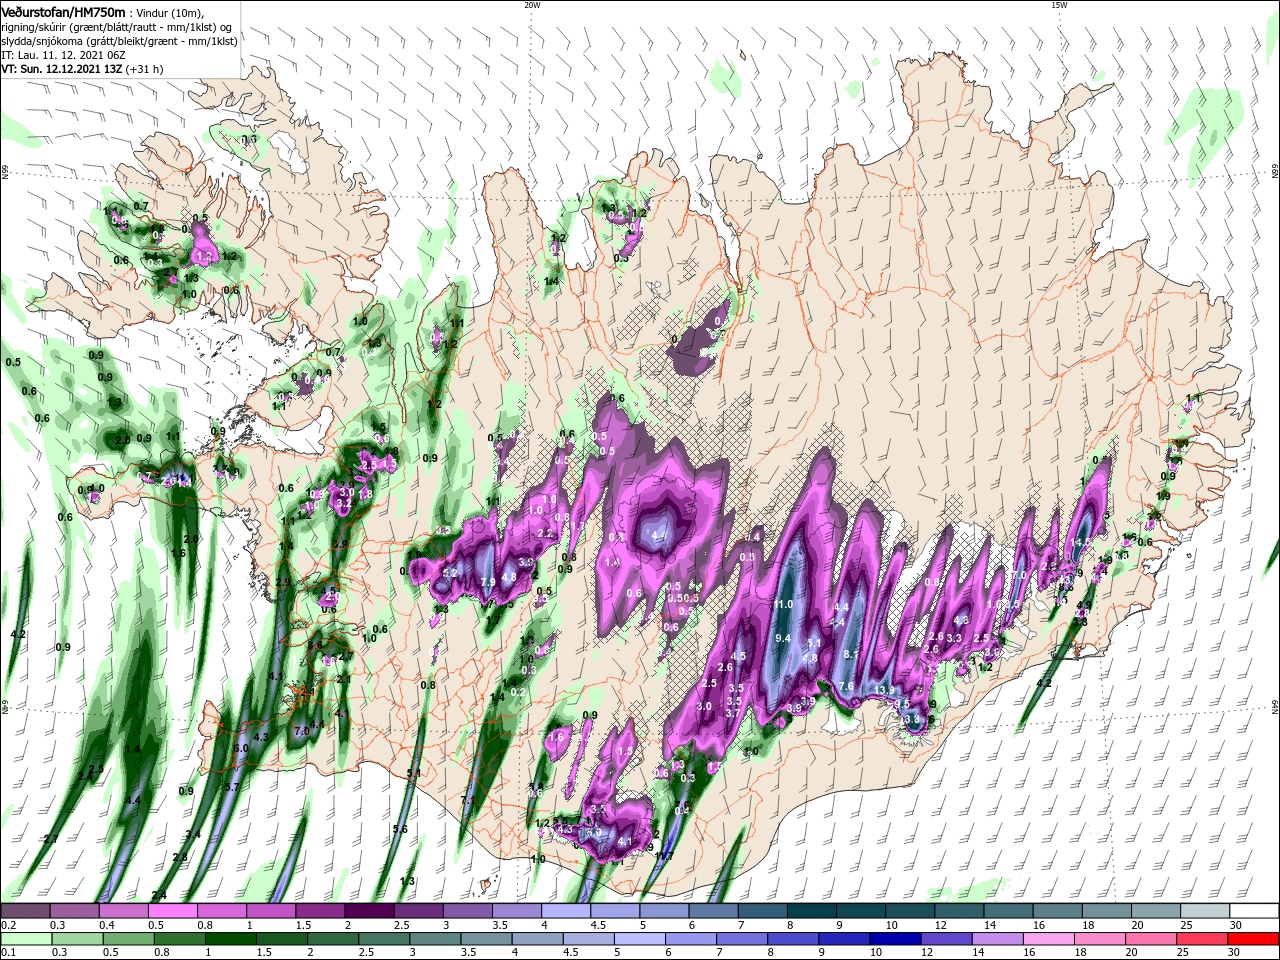
Task: Click the 7.9 value in western highlands
Action: pyautogui.click(x=488, y=582)
